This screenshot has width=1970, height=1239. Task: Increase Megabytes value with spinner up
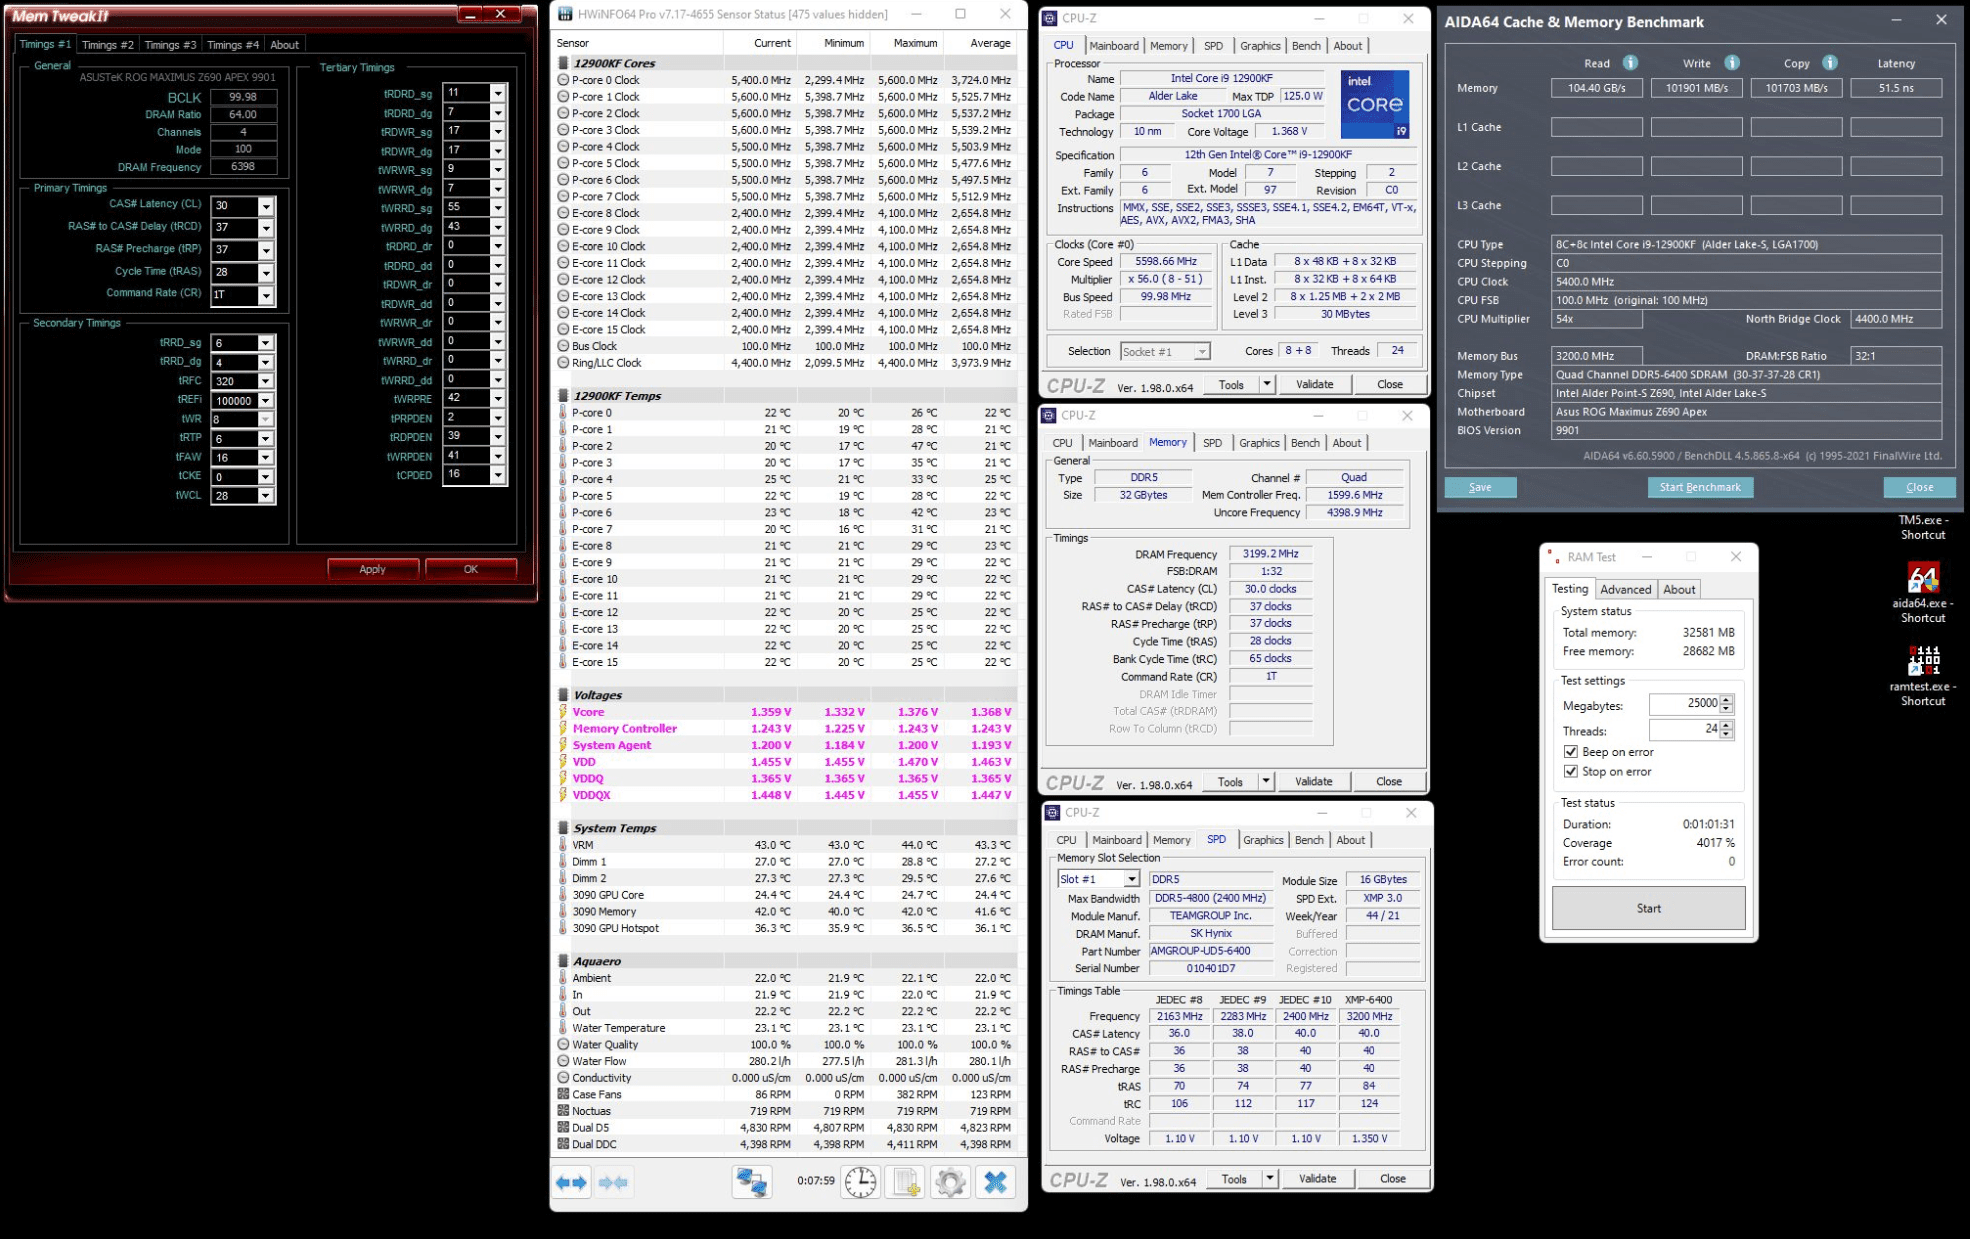click(x=1726, y=699)
